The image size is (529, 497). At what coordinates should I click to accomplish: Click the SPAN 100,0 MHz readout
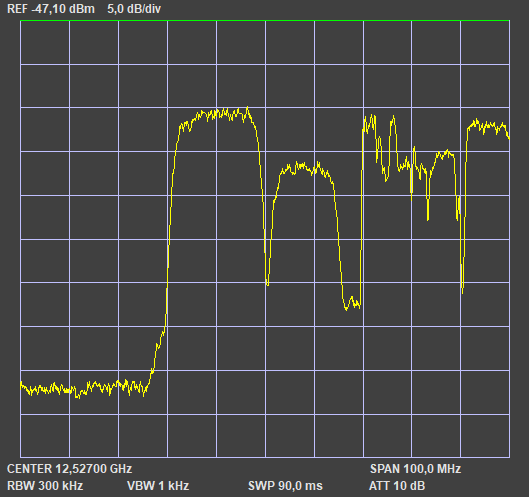tap(416, 469)
